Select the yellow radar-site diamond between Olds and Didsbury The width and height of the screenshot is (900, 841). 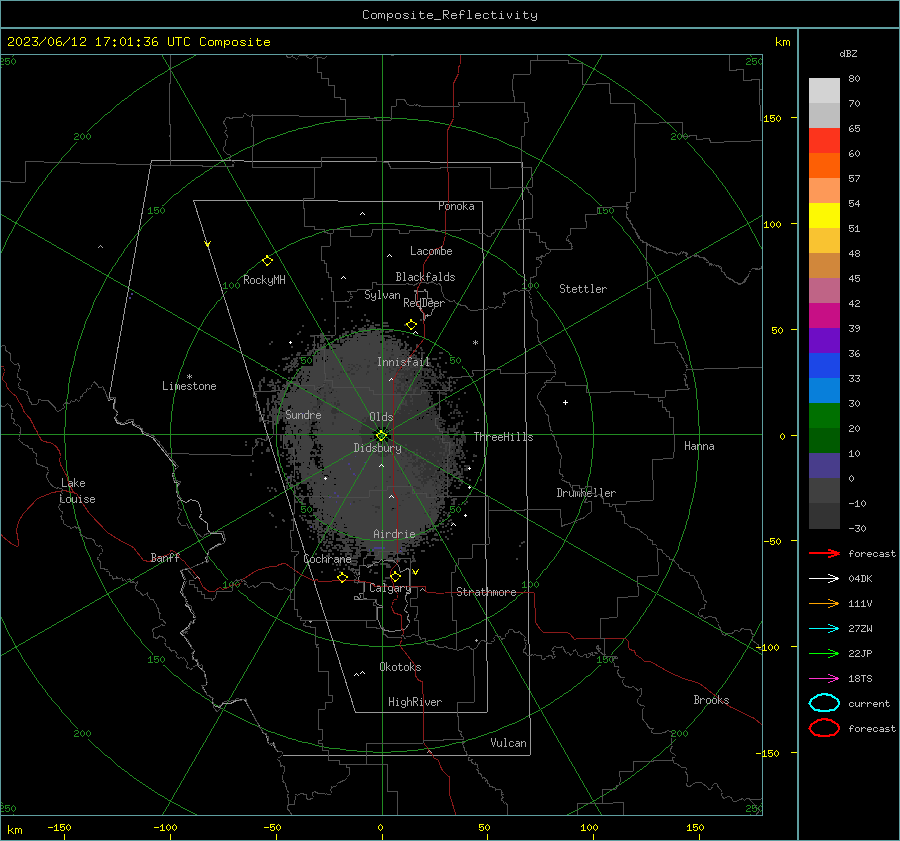[382, 436]
